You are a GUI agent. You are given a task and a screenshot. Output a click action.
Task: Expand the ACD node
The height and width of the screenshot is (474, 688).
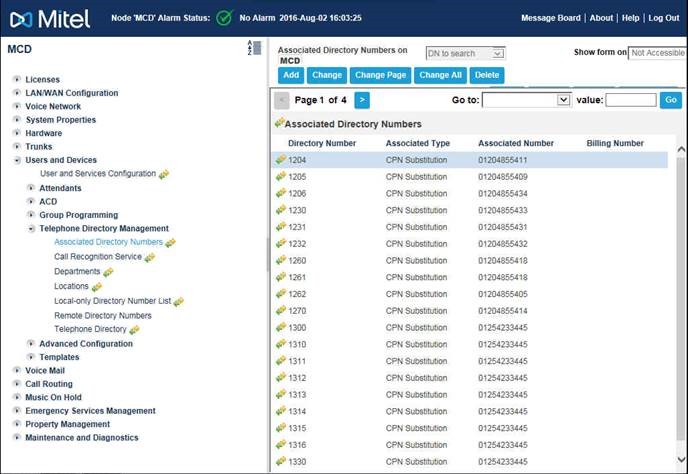(31, 201)
